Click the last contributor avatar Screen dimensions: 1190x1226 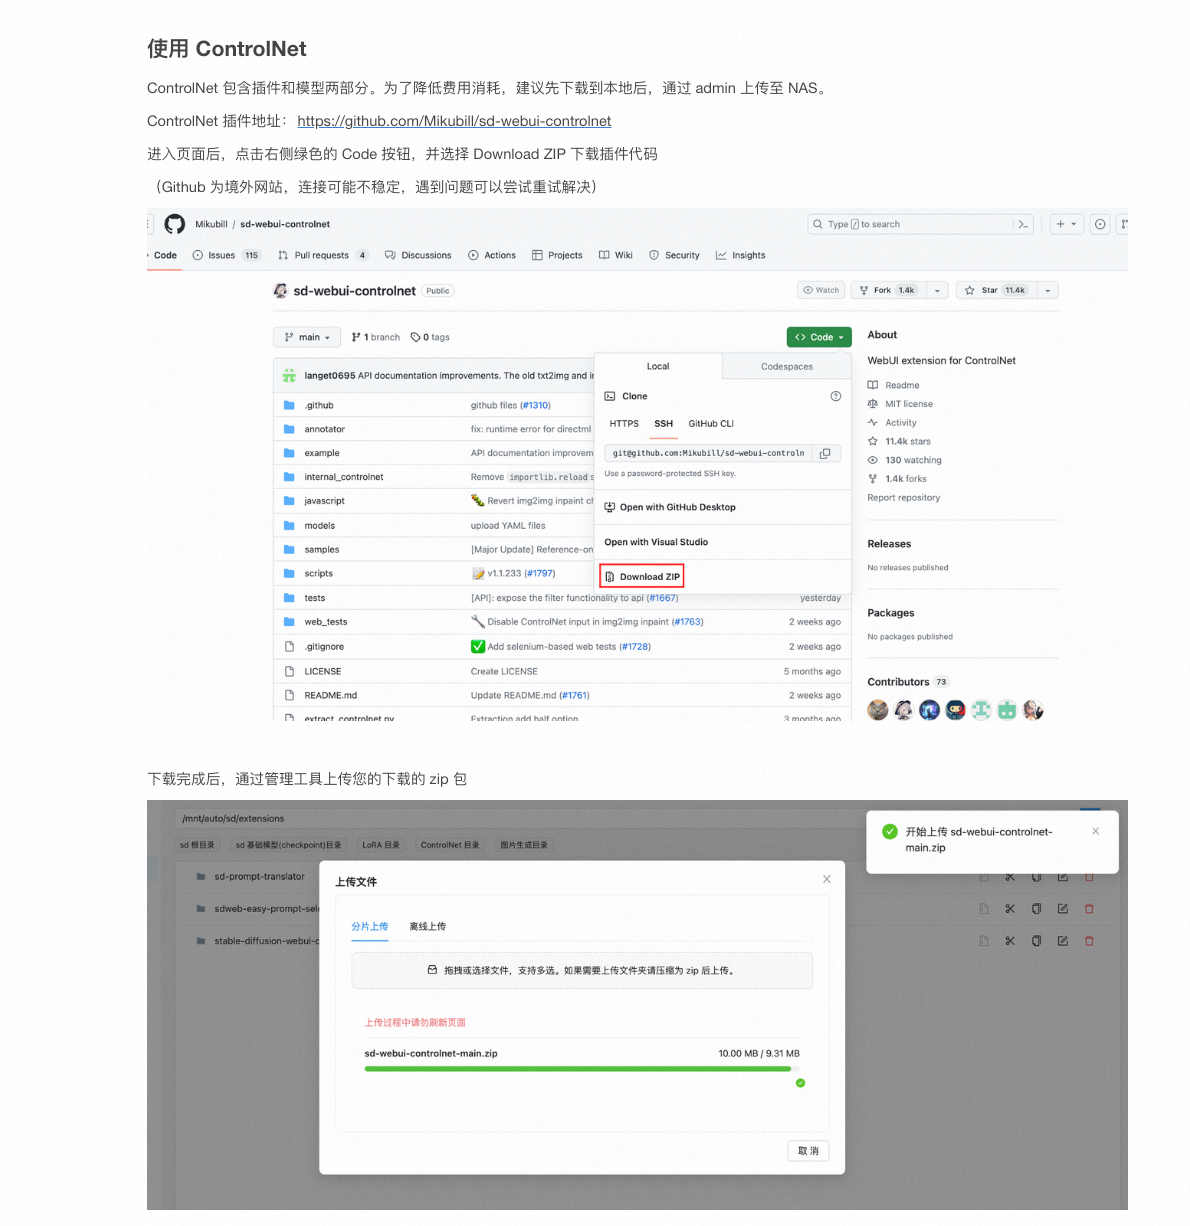[x=1033, y=710]
